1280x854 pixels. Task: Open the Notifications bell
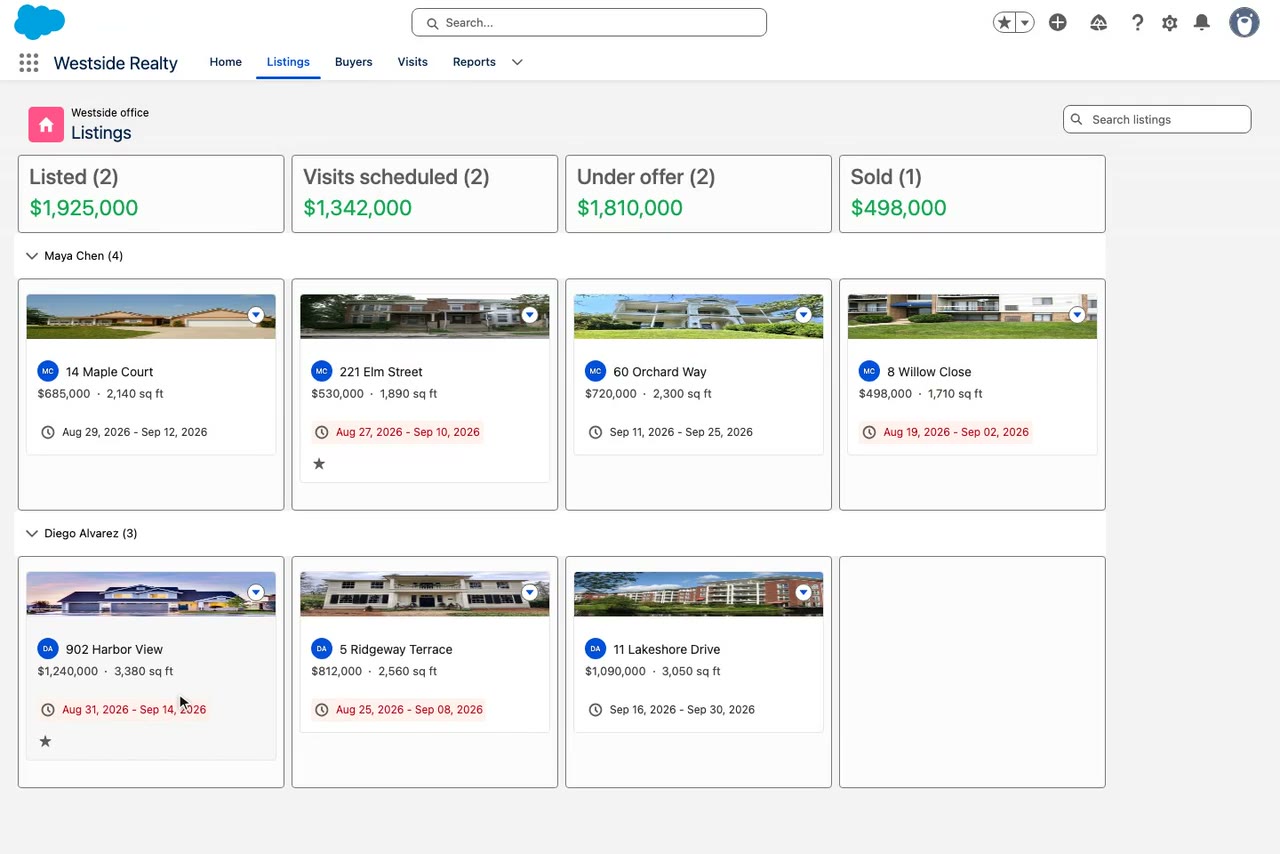1202,22
